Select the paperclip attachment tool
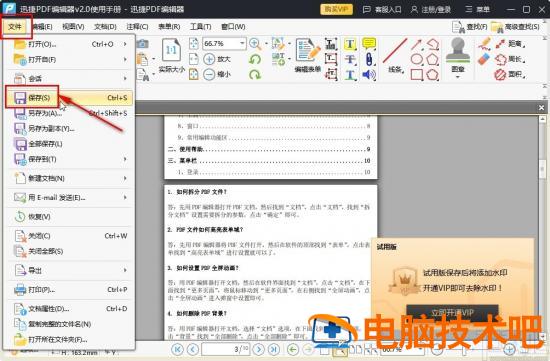550x361 pixels. click(369, 59)
